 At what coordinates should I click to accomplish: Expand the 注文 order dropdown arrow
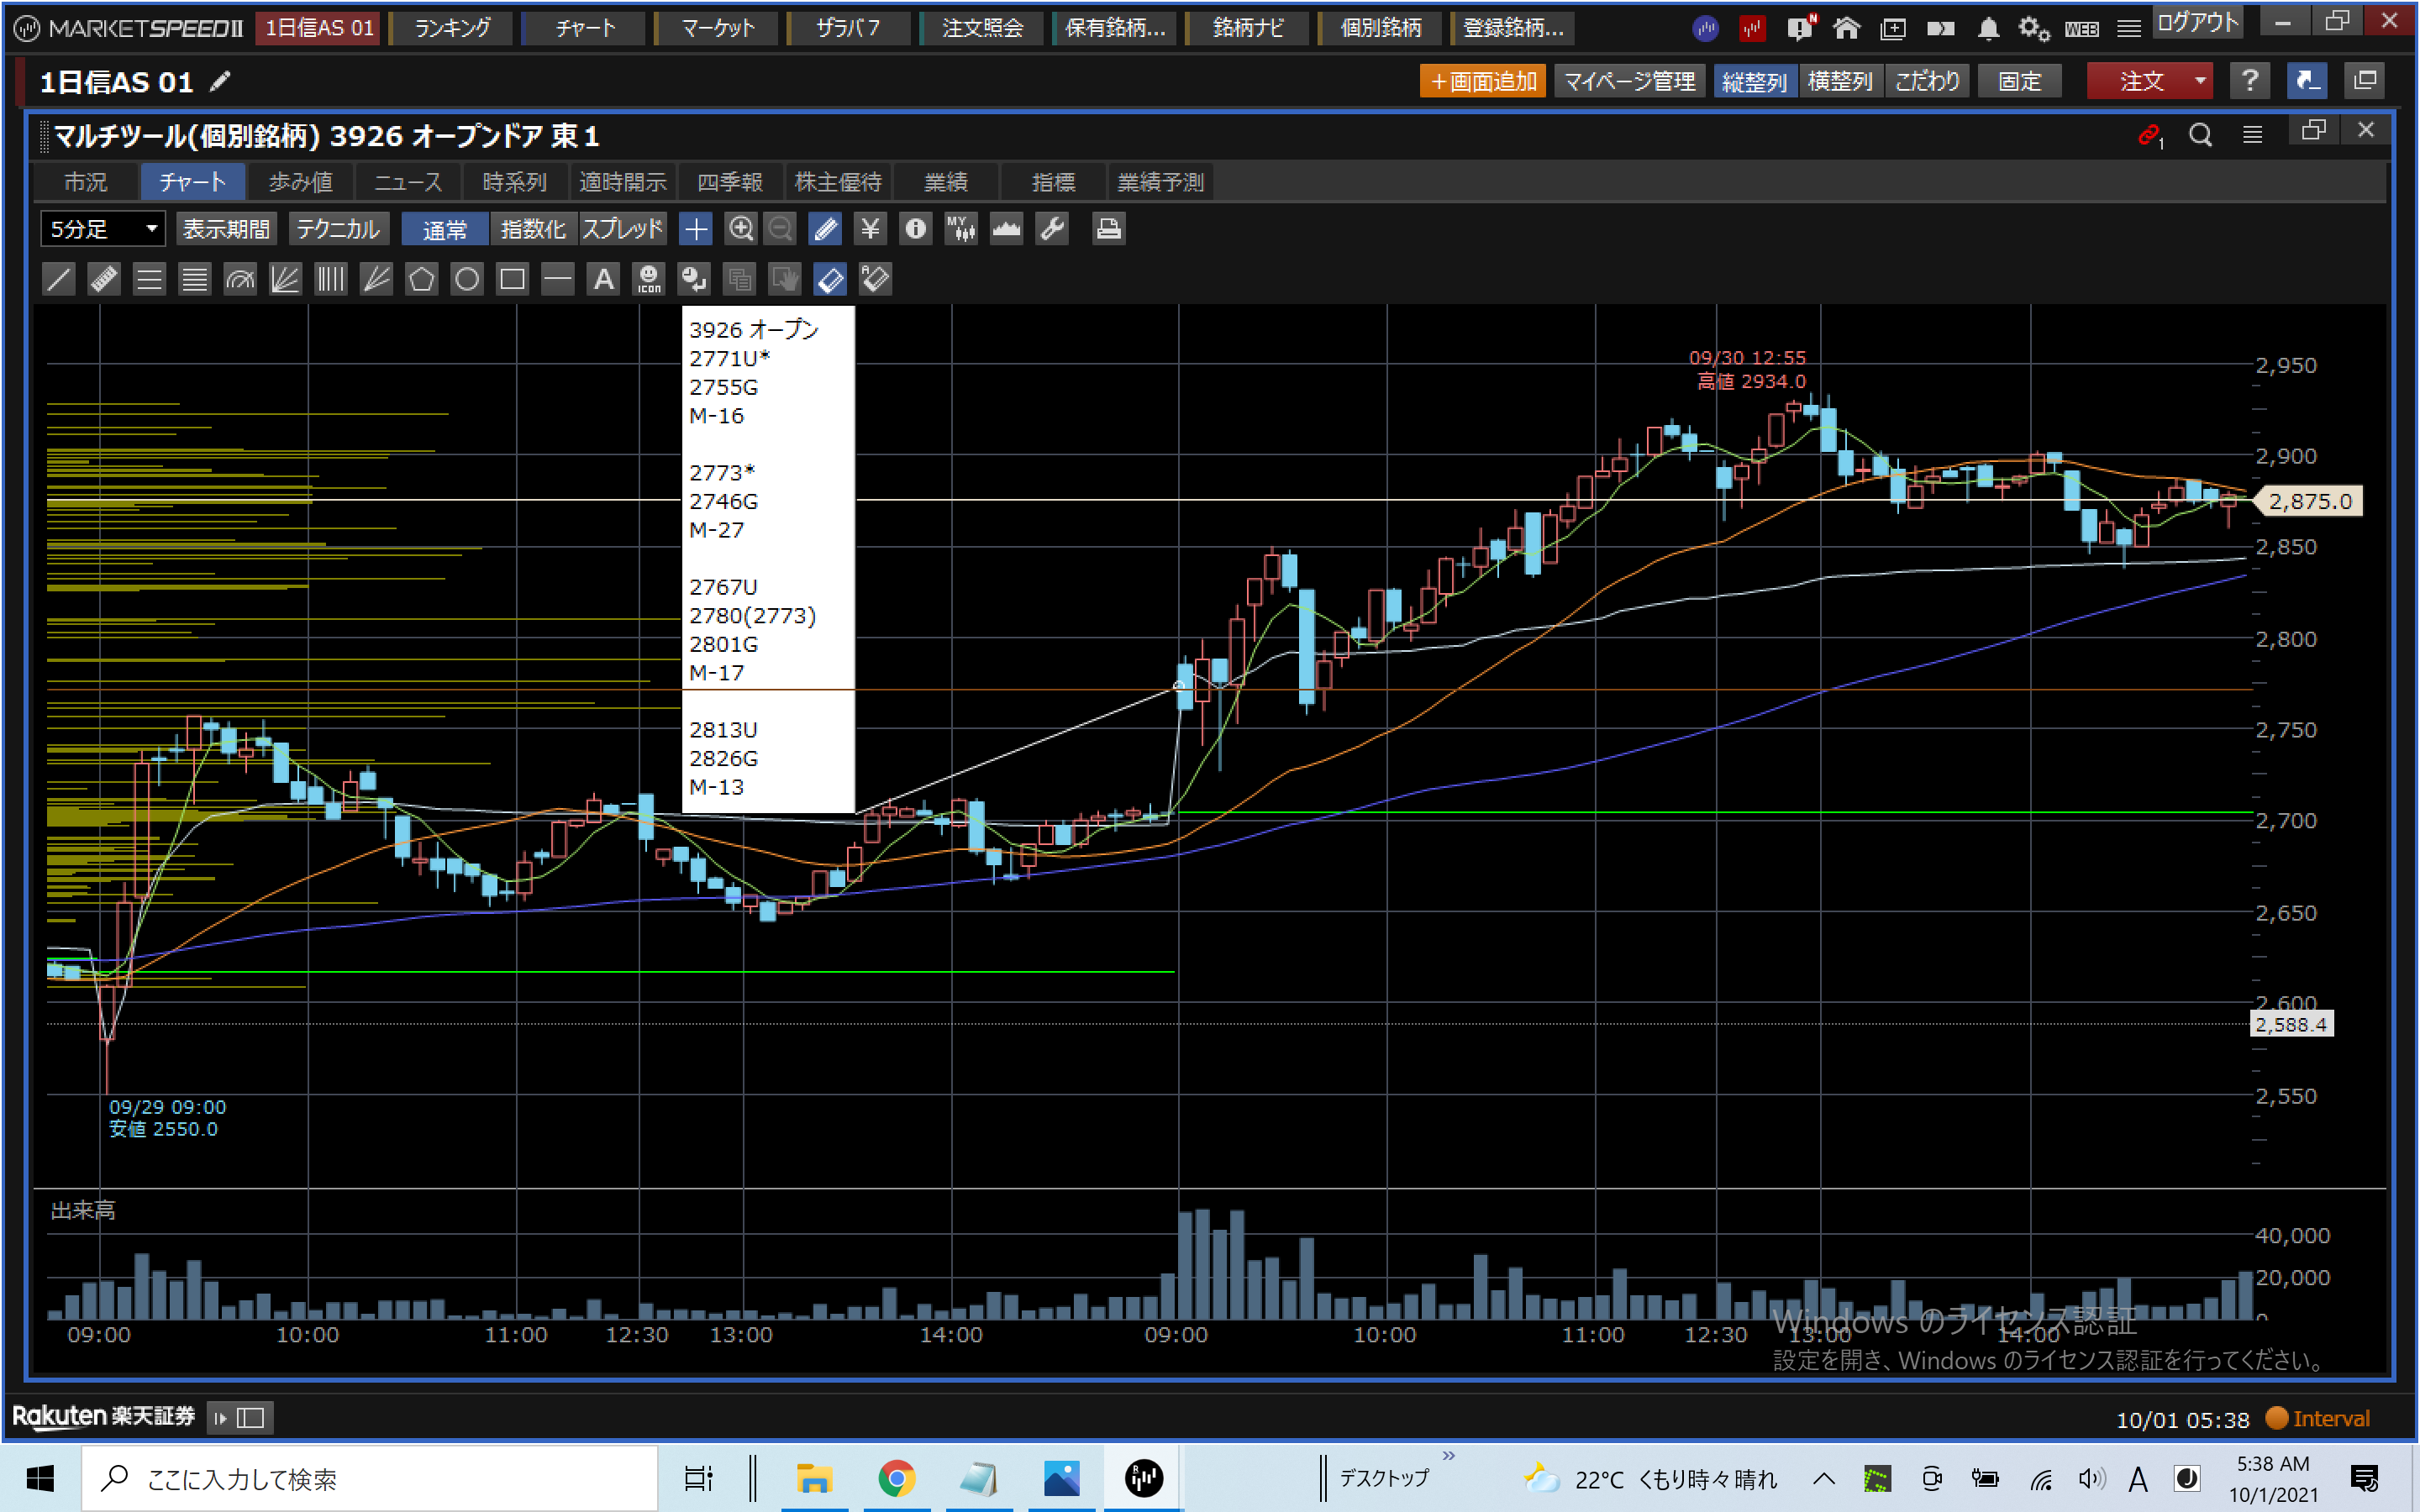[2200, 81]
